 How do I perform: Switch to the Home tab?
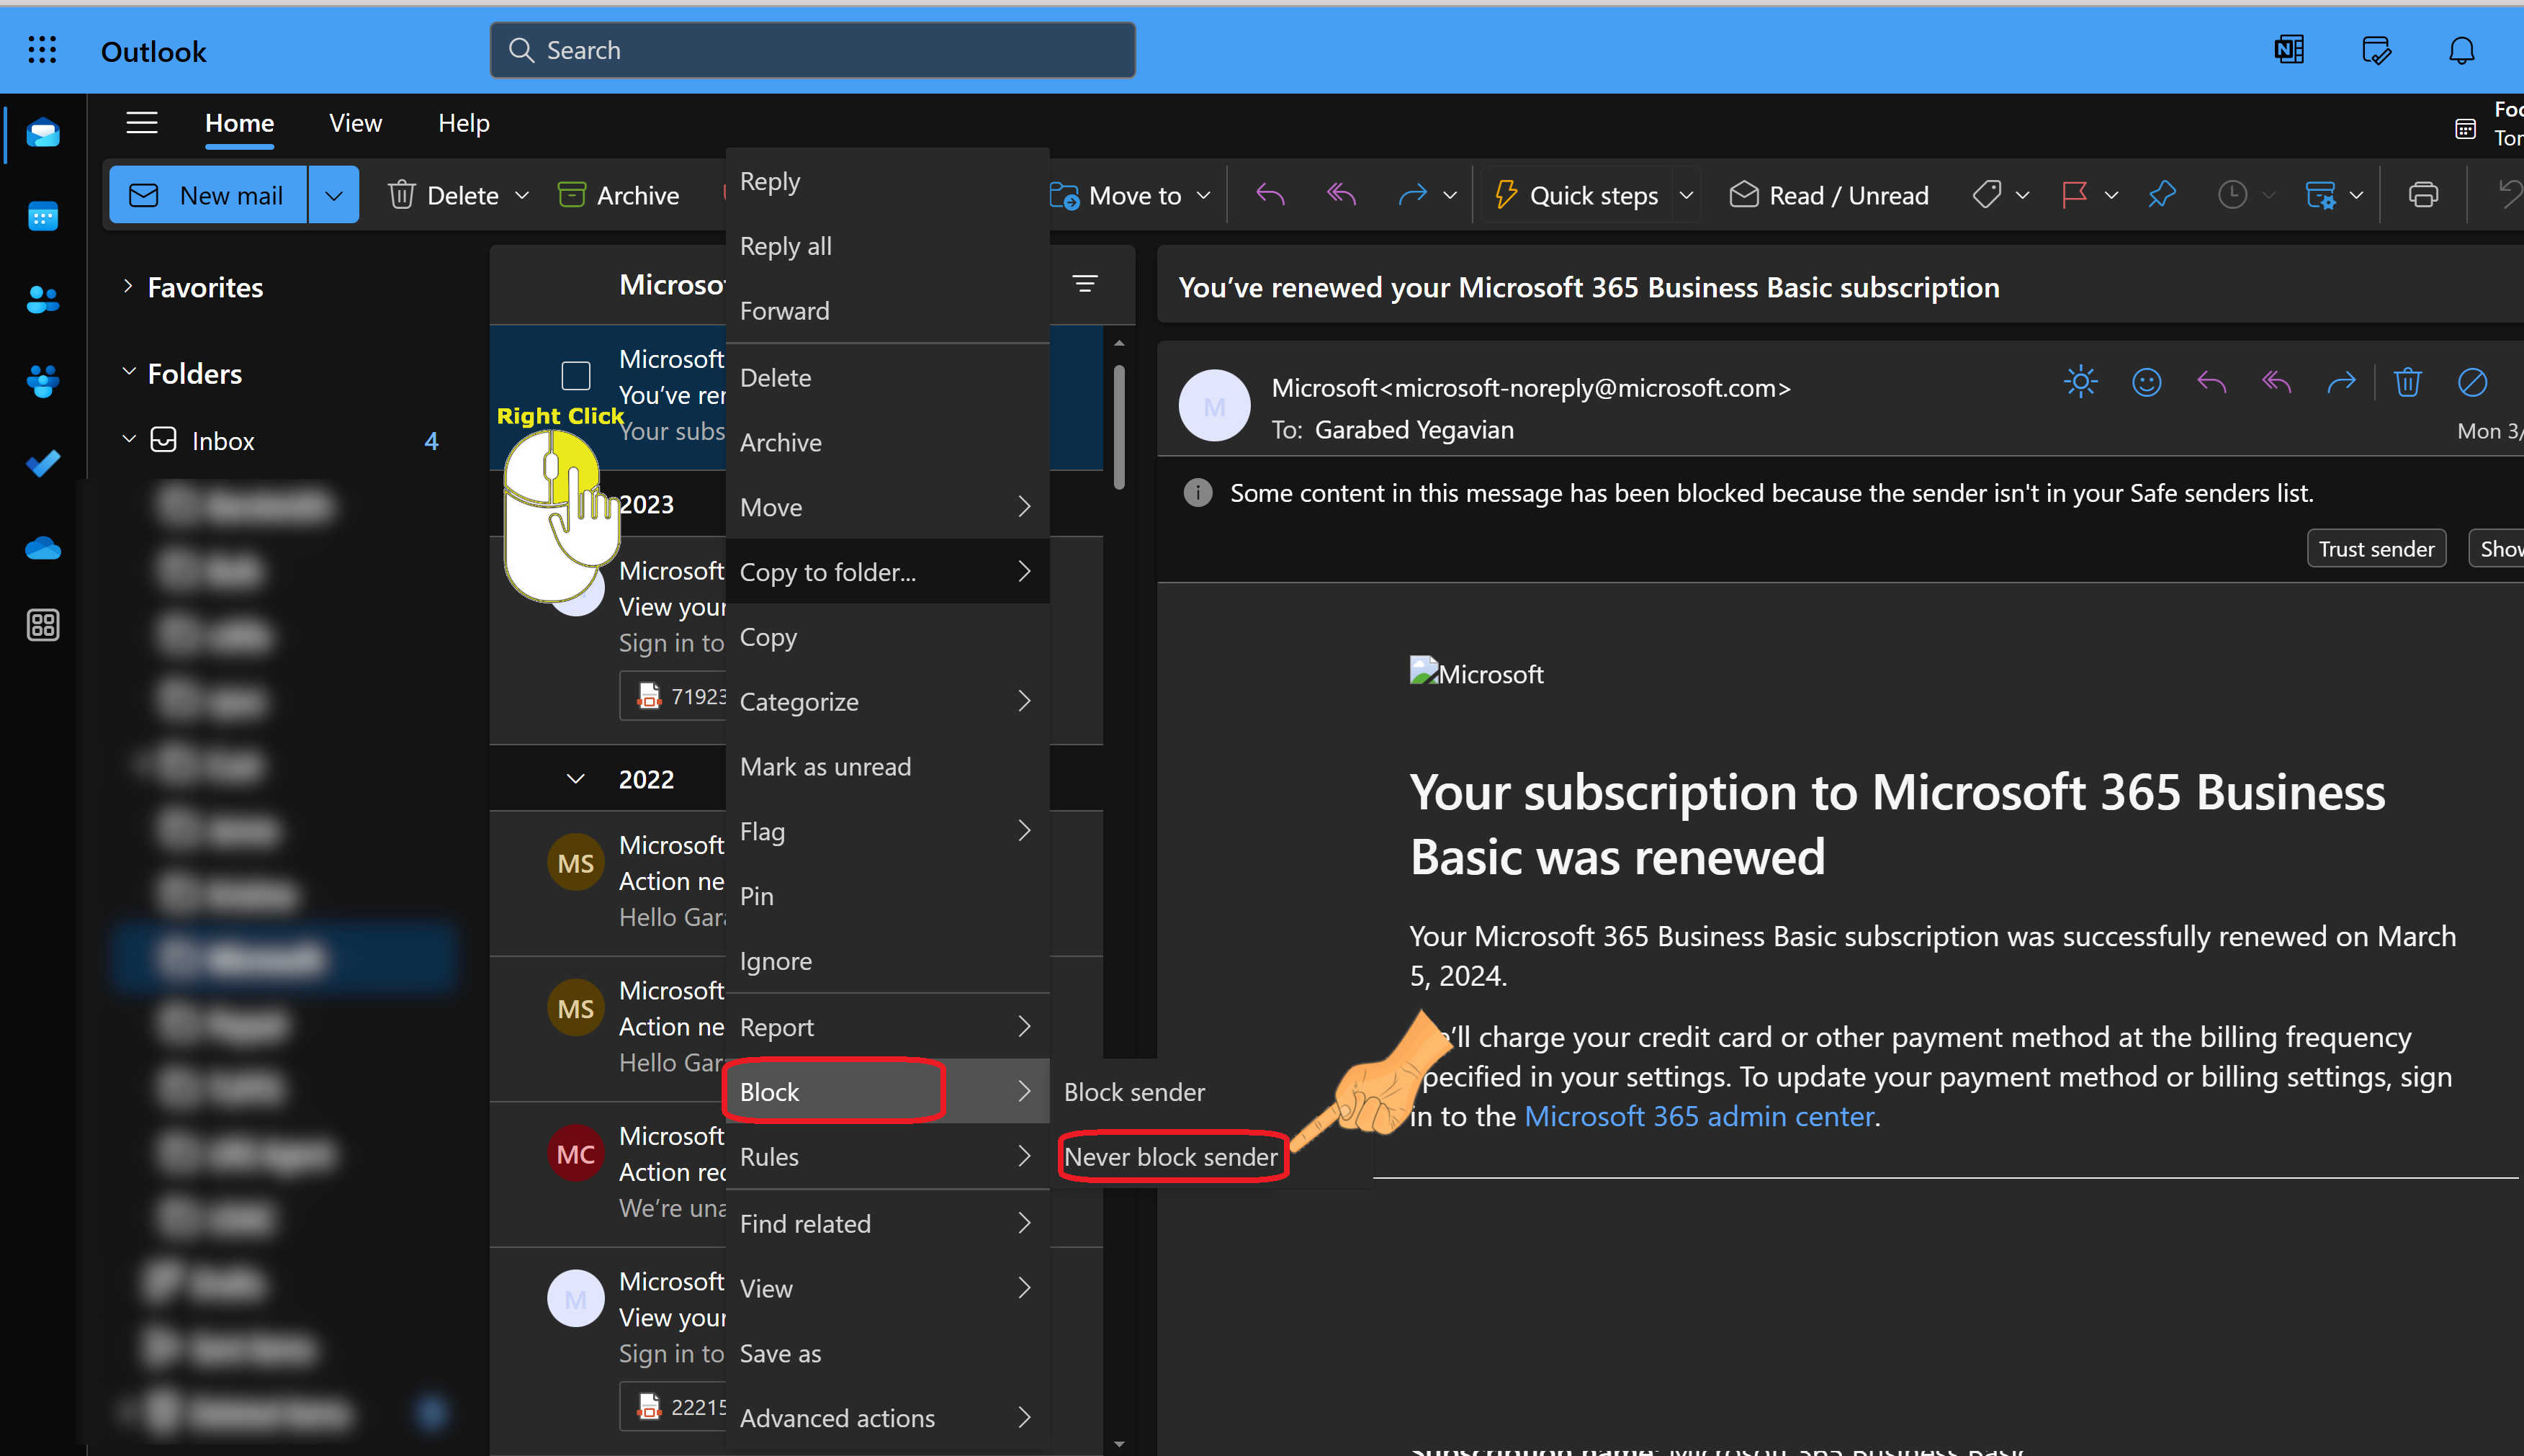(239, 123)
